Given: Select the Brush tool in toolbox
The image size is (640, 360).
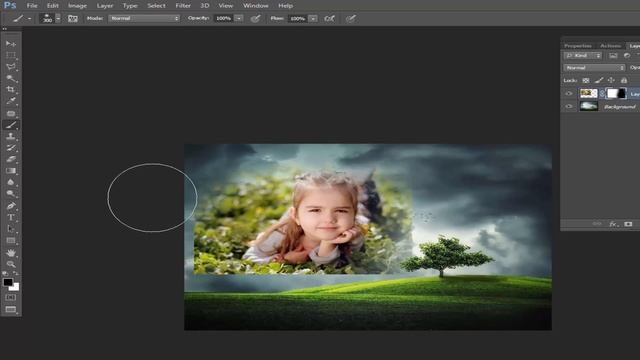Looking at the screenshot, I should (x=11, y=125).
